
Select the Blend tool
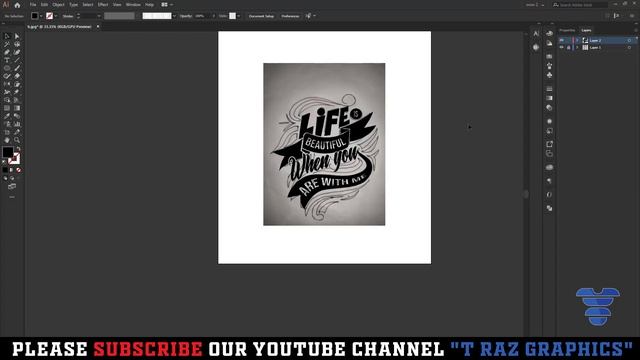[x=17, y=116]
